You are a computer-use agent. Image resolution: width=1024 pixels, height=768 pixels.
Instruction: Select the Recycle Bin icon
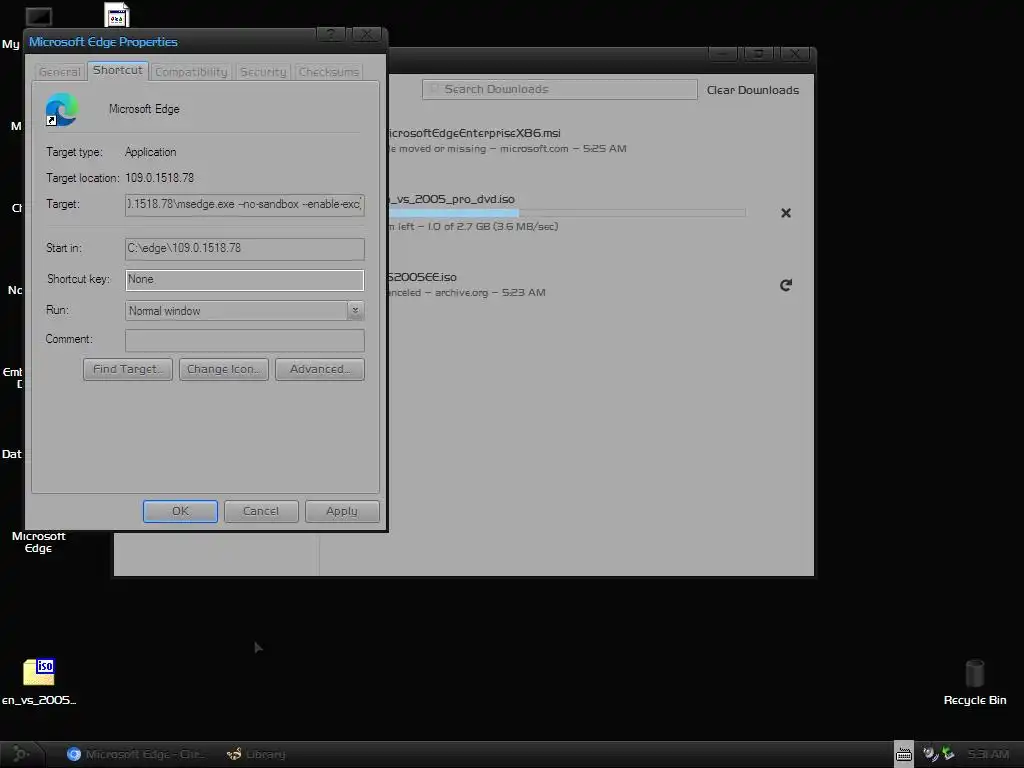[x=975, y=682]
